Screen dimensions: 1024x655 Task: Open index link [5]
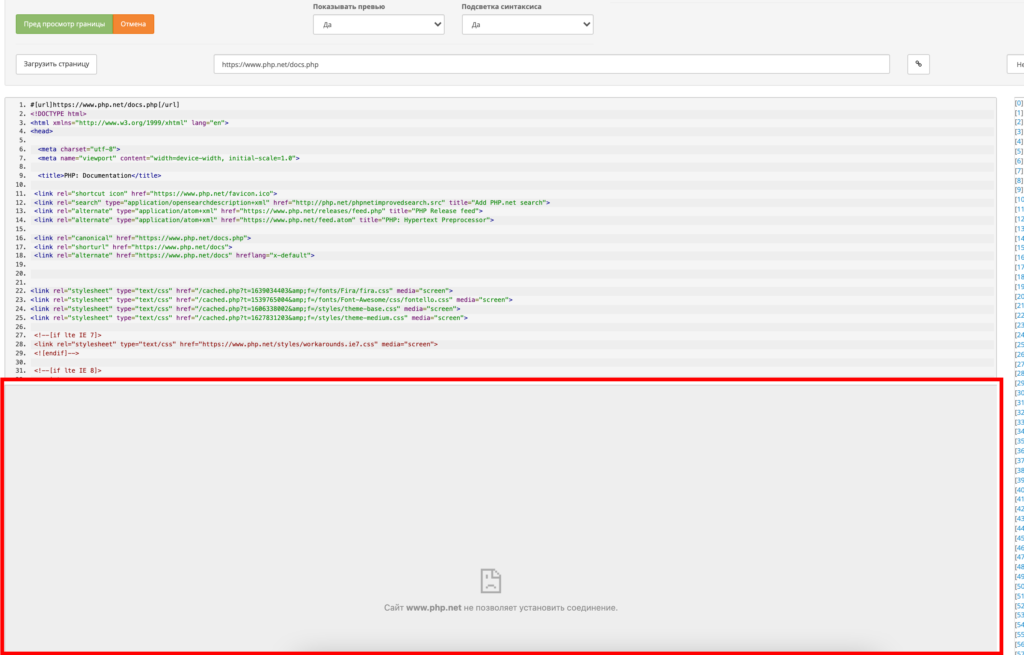1019,152
